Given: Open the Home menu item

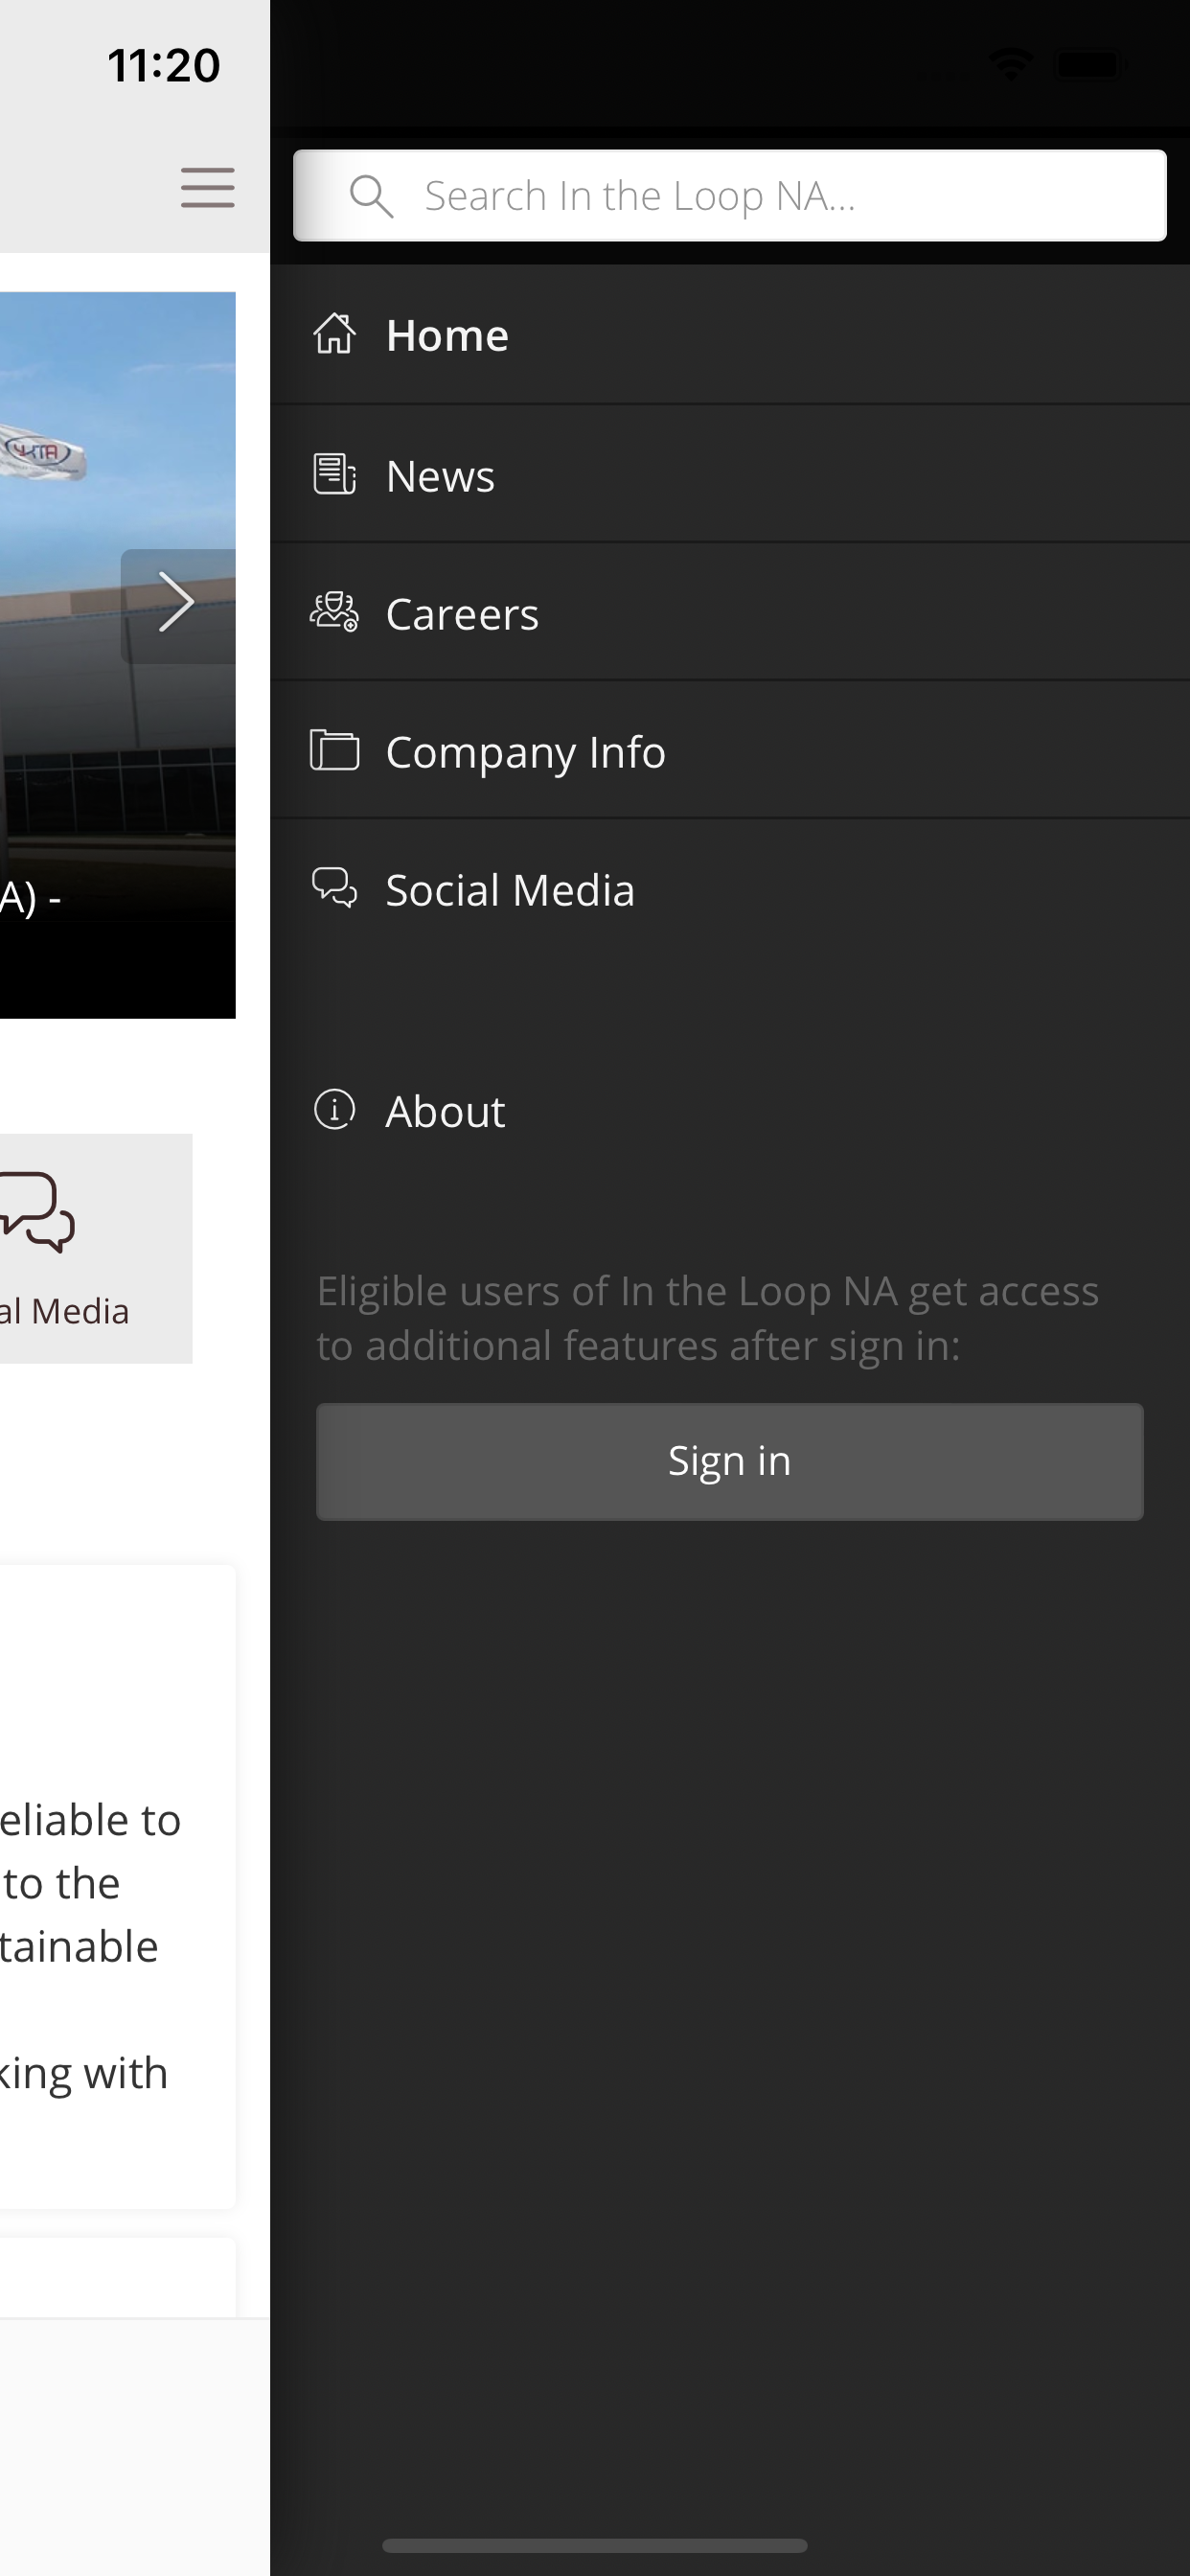Looking at the screenshot, I should pos(729,335).
